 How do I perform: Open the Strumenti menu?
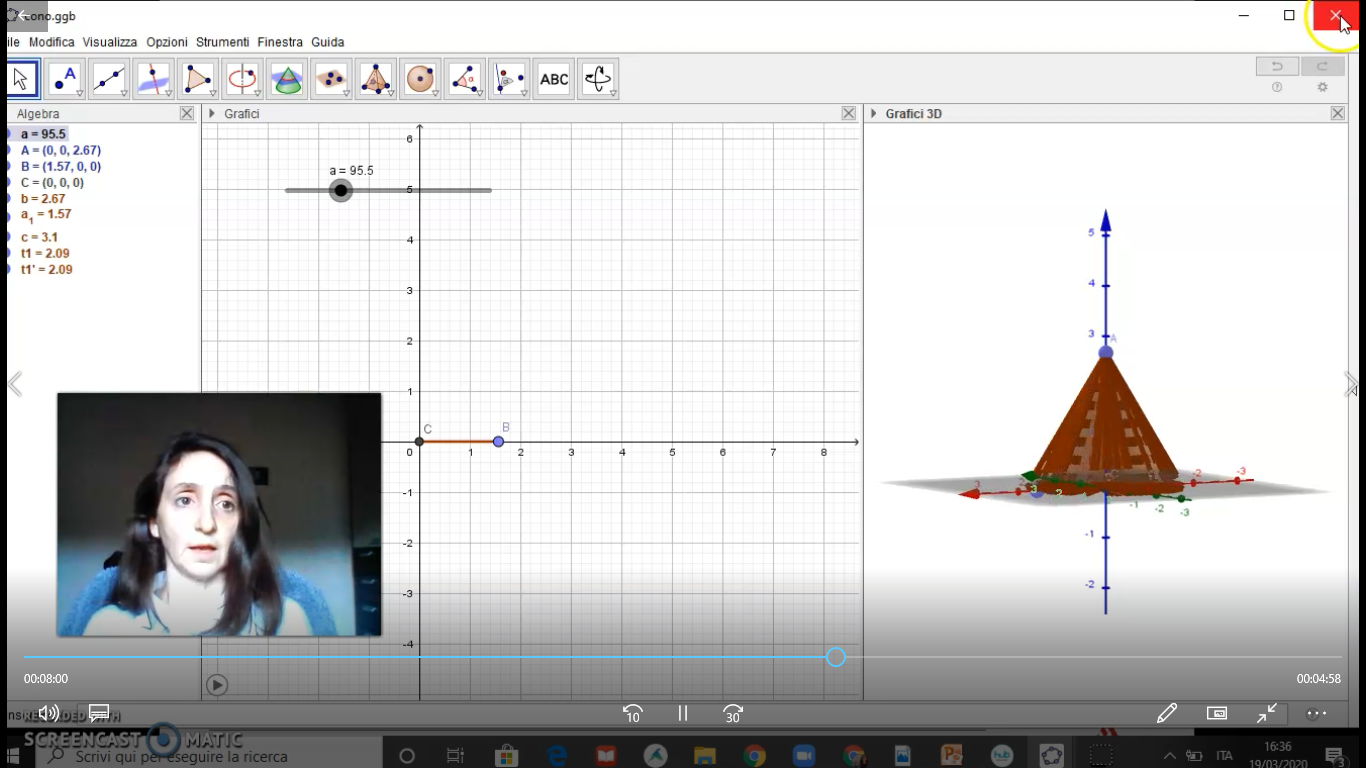(x=222, y=42)
